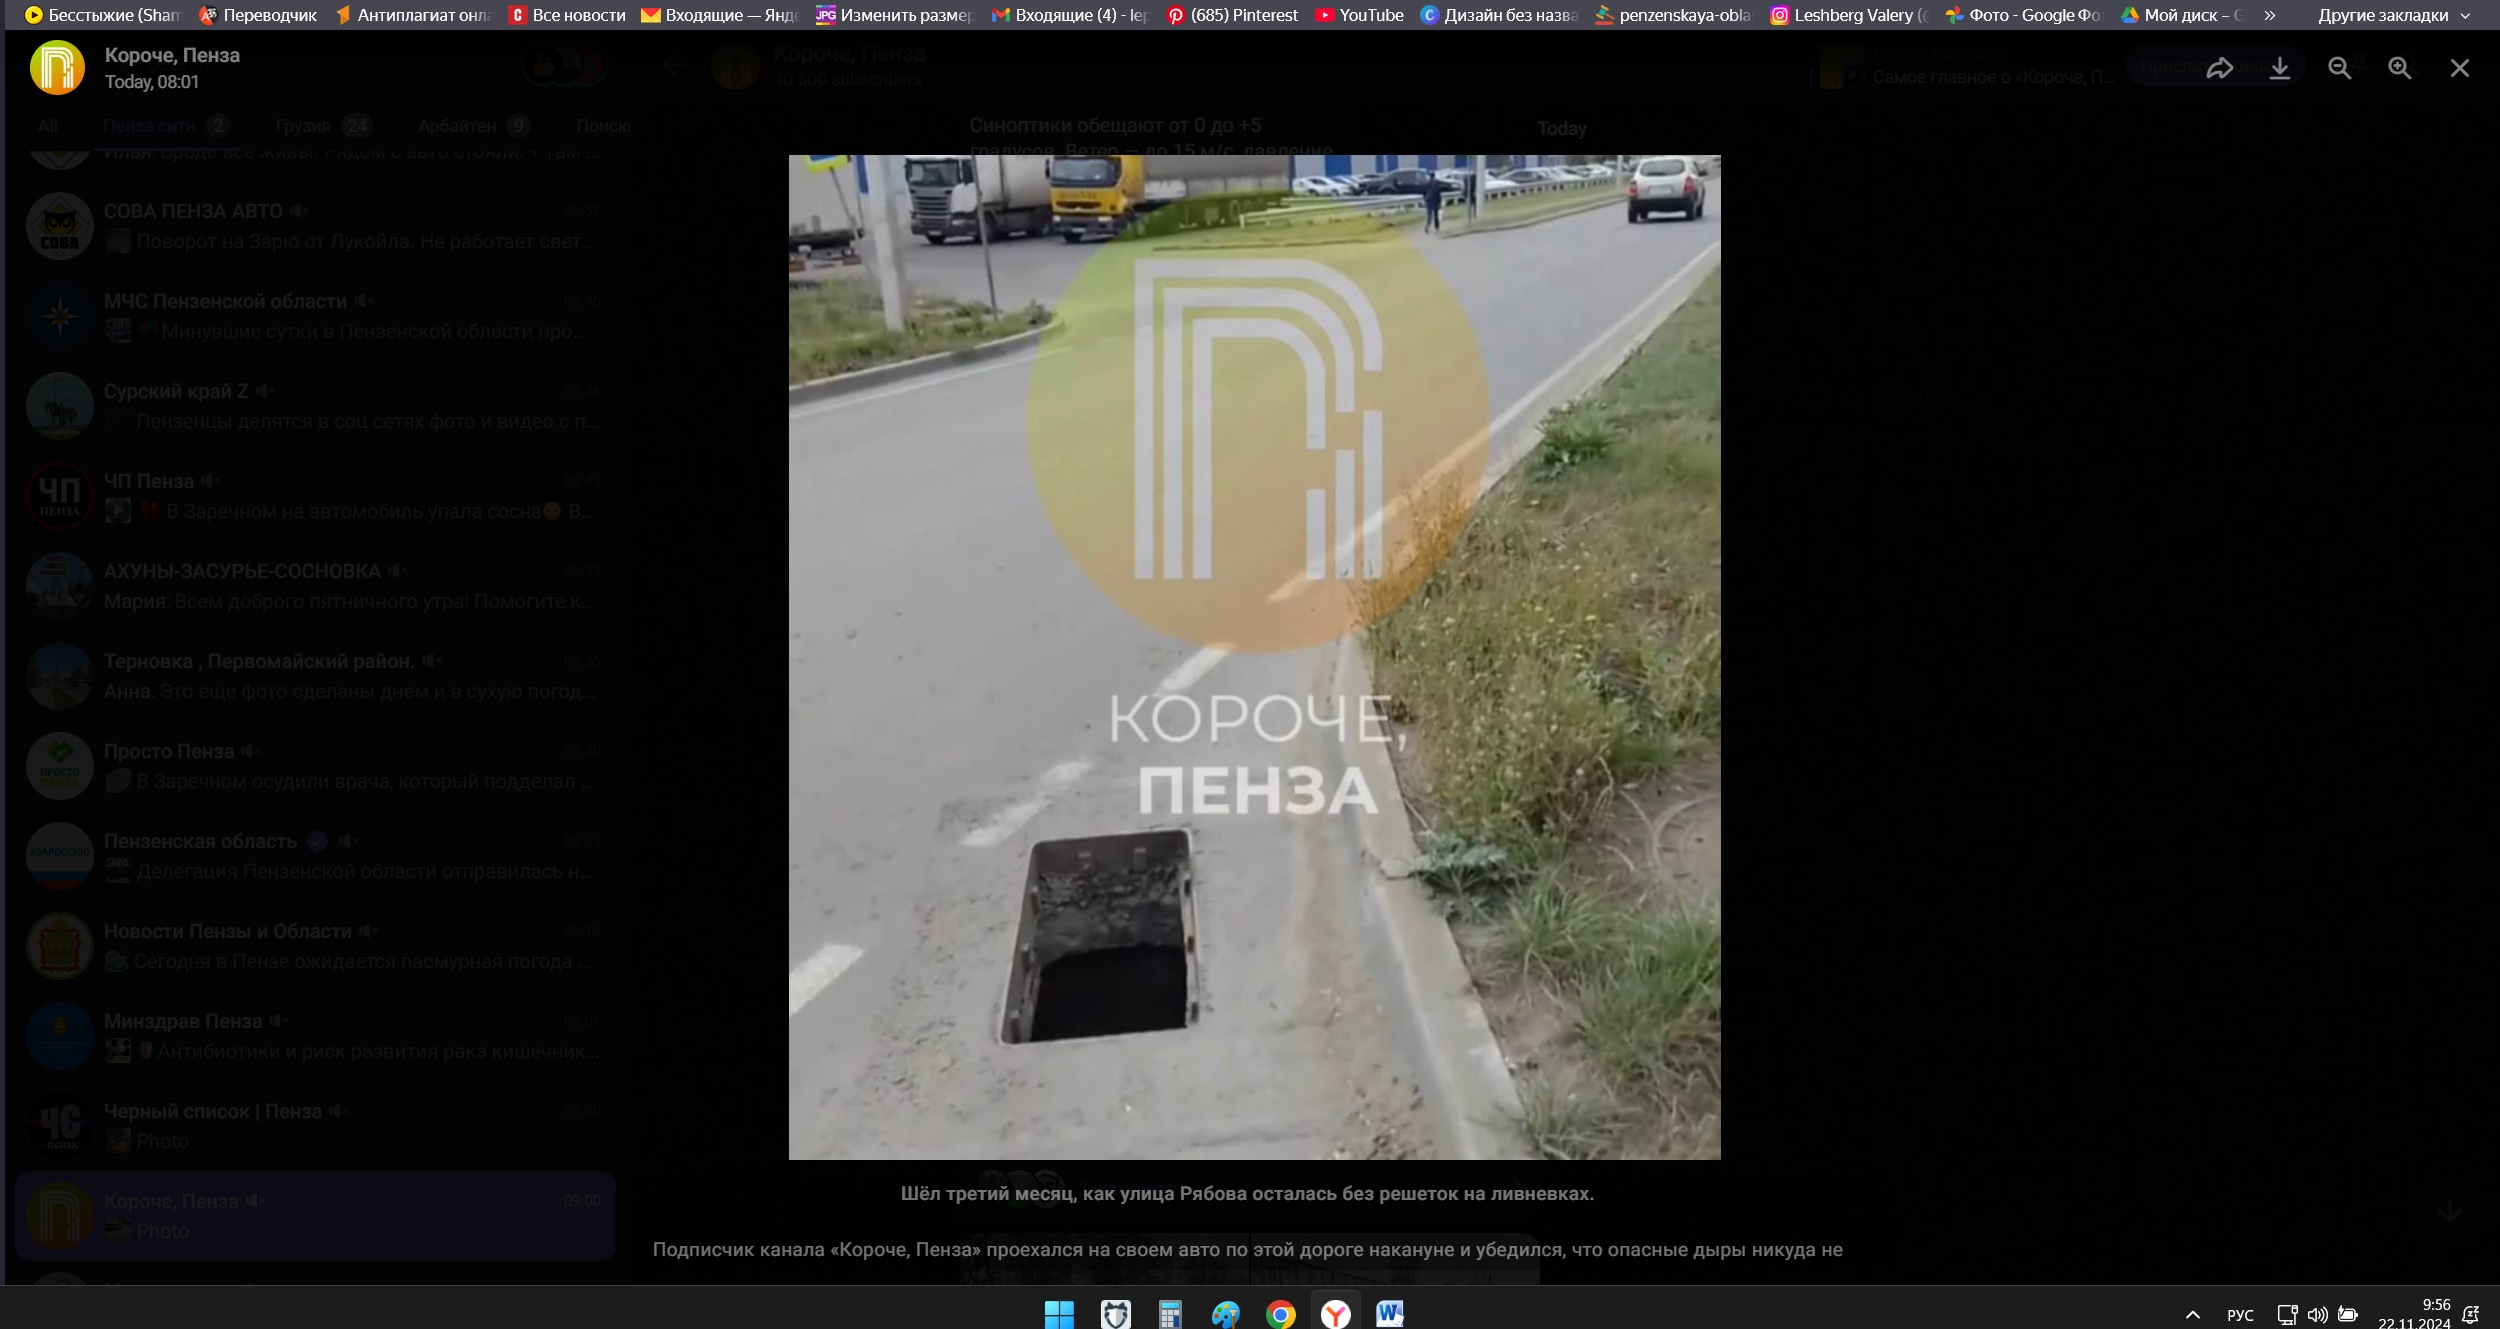Image resolution: width=2500 pixels, height=1329 pixels.
Task: Unmute the 'ЧП Пенза' channel
Action: coord(210,480)
